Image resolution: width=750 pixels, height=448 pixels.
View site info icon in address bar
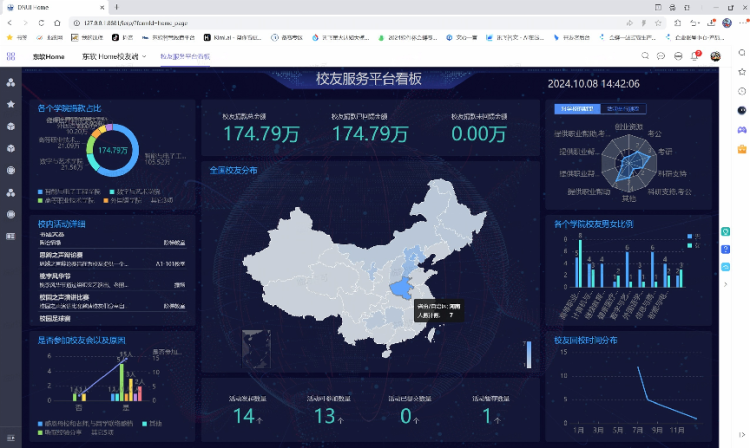77,22
